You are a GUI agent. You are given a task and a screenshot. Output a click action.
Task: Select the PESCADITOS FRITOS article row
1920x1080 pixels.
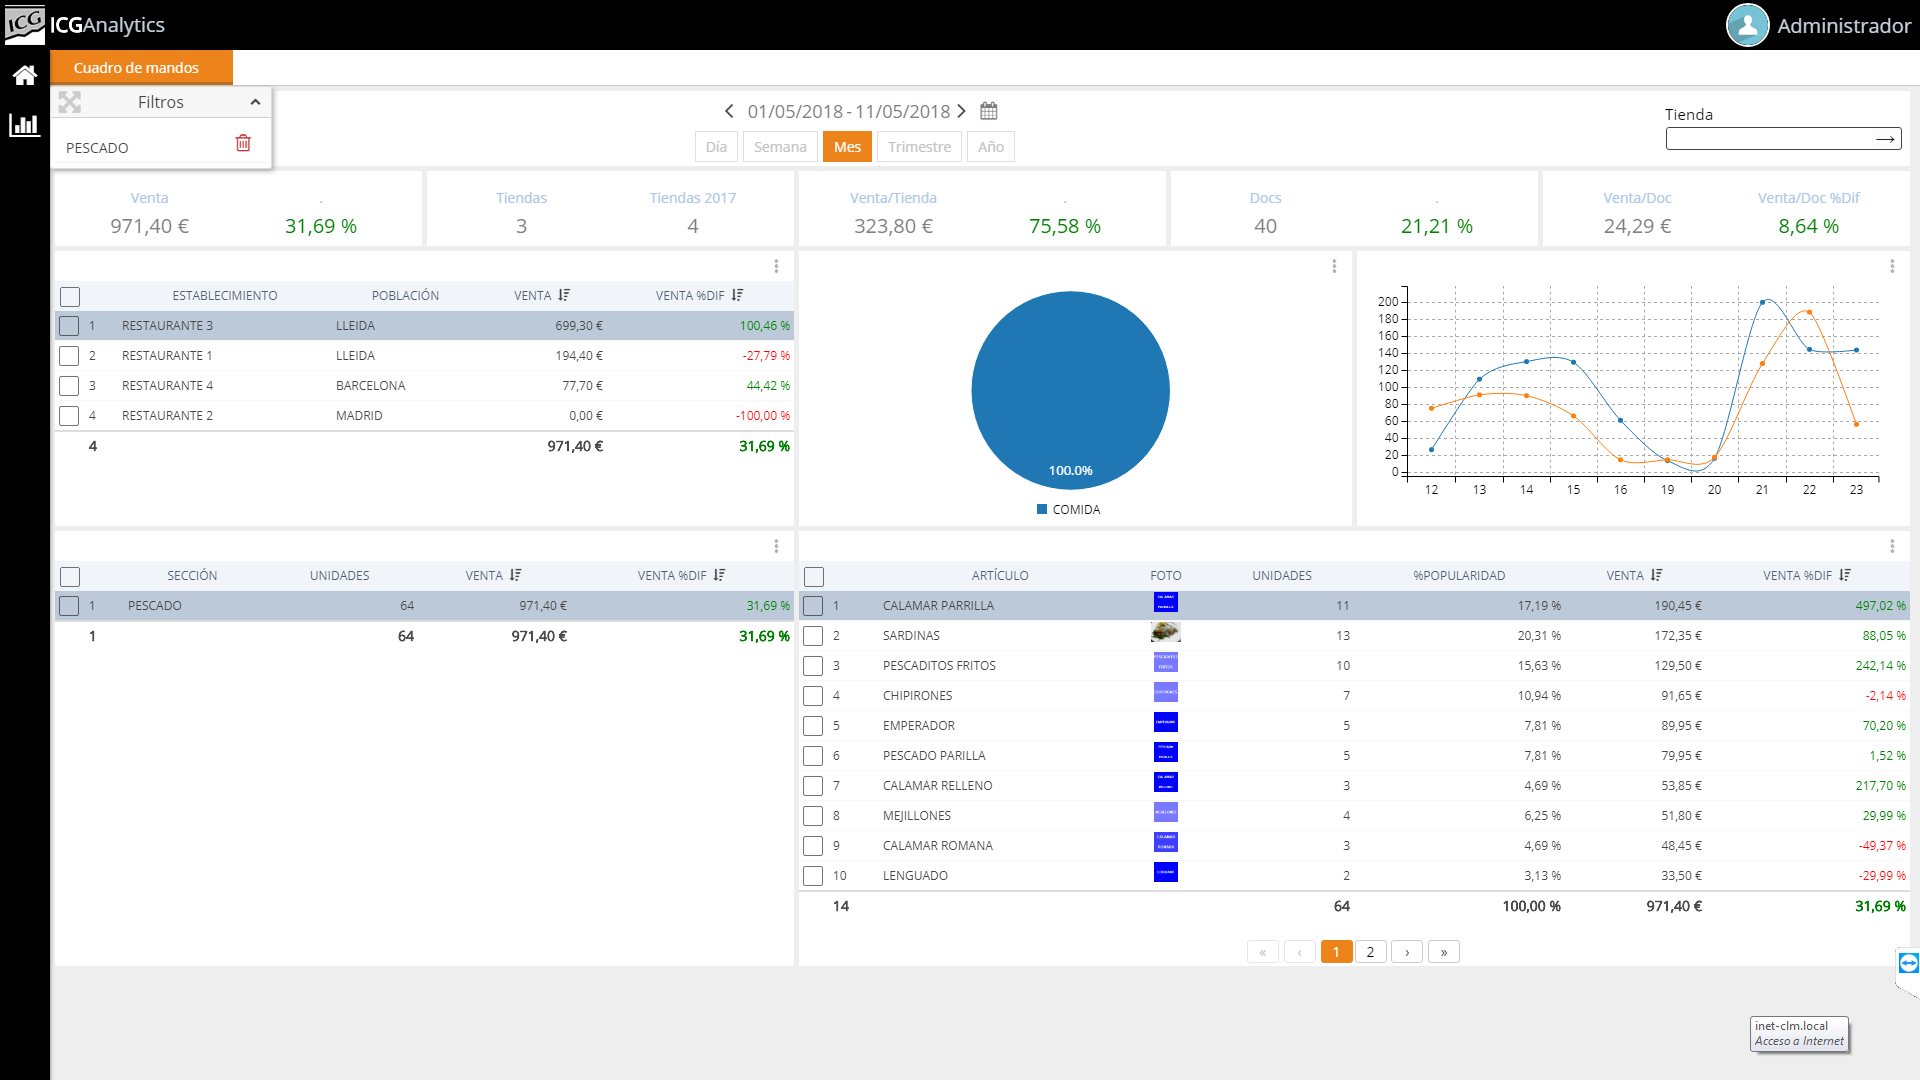(x=1354, y=666)
